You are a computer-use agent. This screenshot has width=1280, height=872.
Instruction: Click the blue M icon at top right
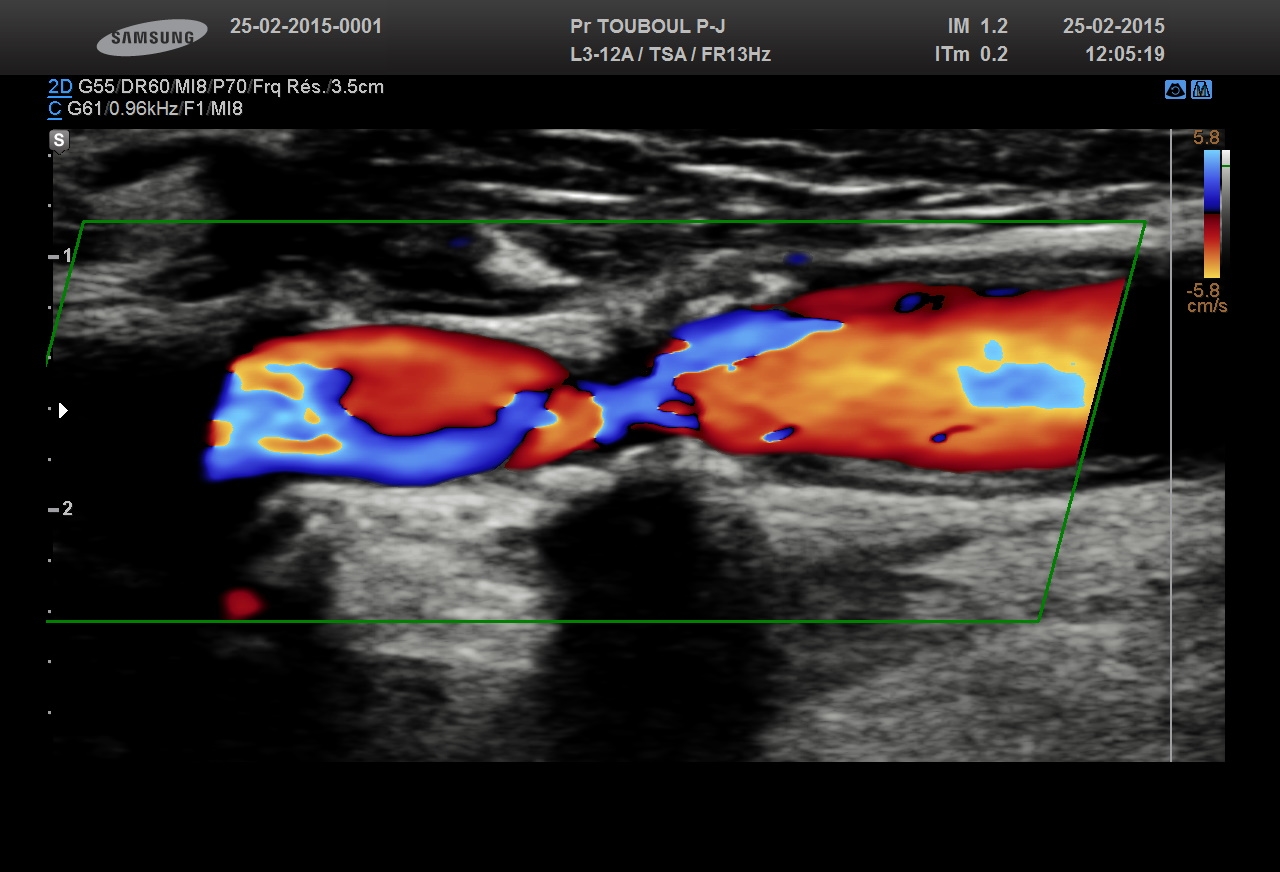pos(1202,90)
